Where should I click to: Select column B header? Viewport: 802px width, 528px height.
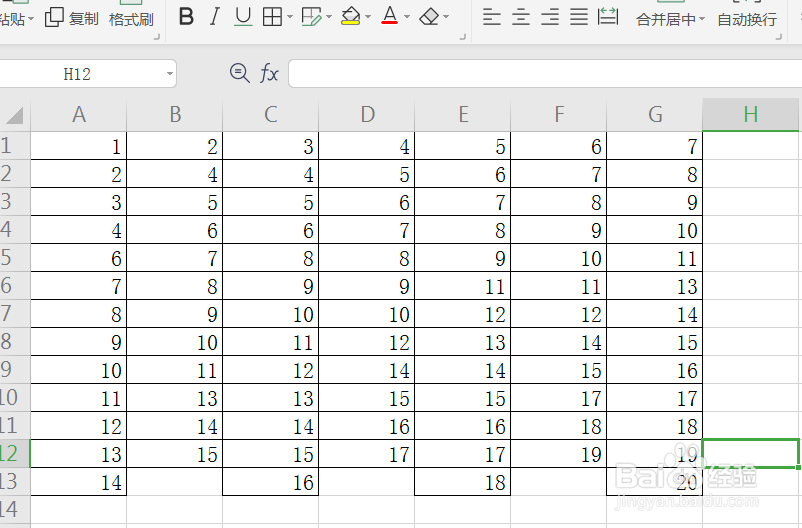tap(175, 115)
